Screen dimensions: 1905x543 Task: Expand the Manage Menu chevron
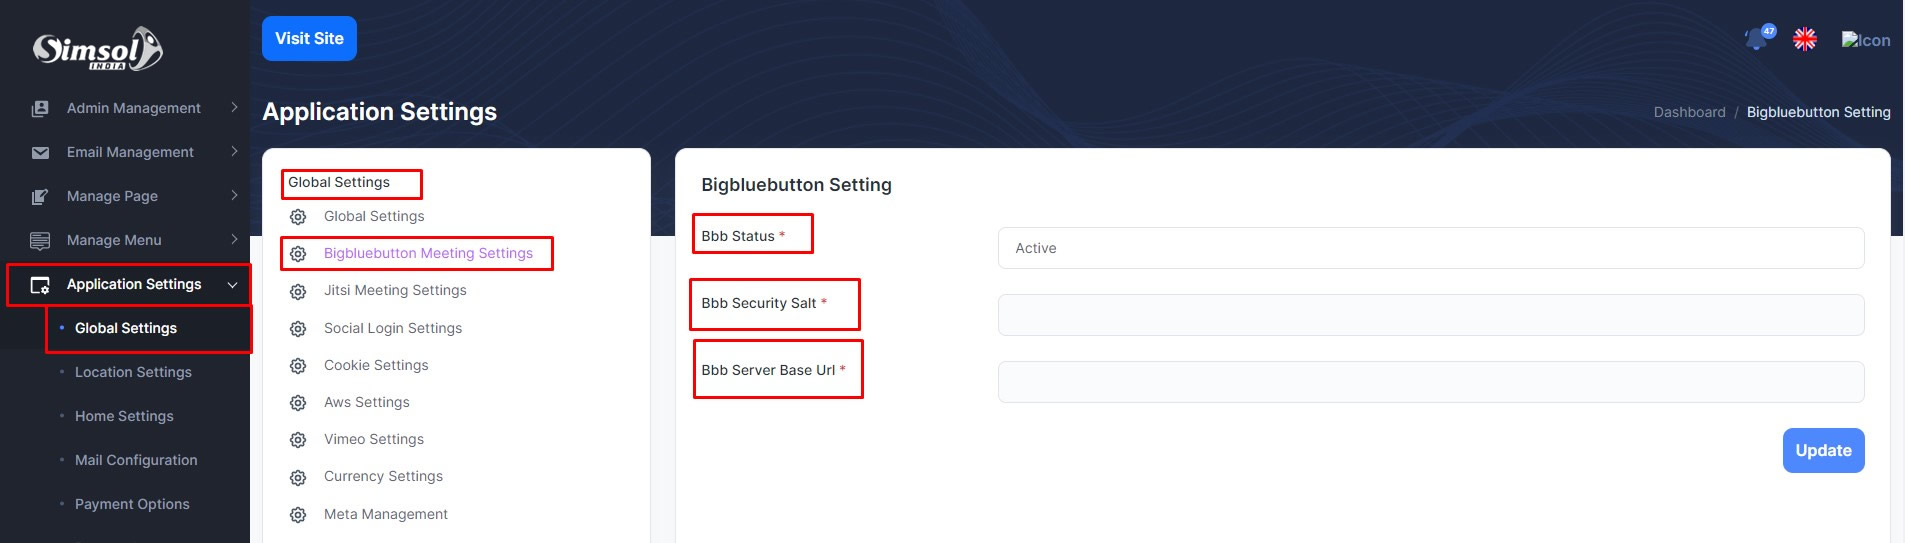[234, 239]
